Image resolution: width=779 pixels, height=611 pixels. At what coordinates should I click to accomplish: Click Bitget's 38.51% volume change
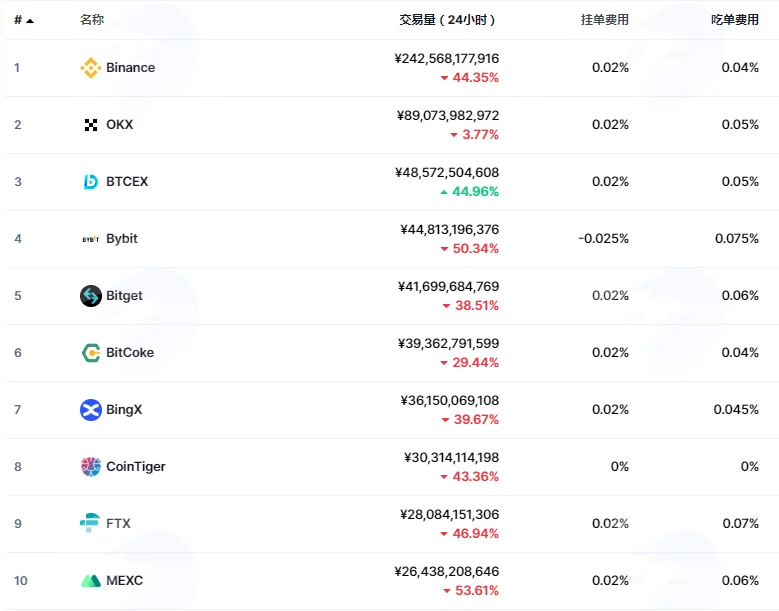(x=470, y=306)
